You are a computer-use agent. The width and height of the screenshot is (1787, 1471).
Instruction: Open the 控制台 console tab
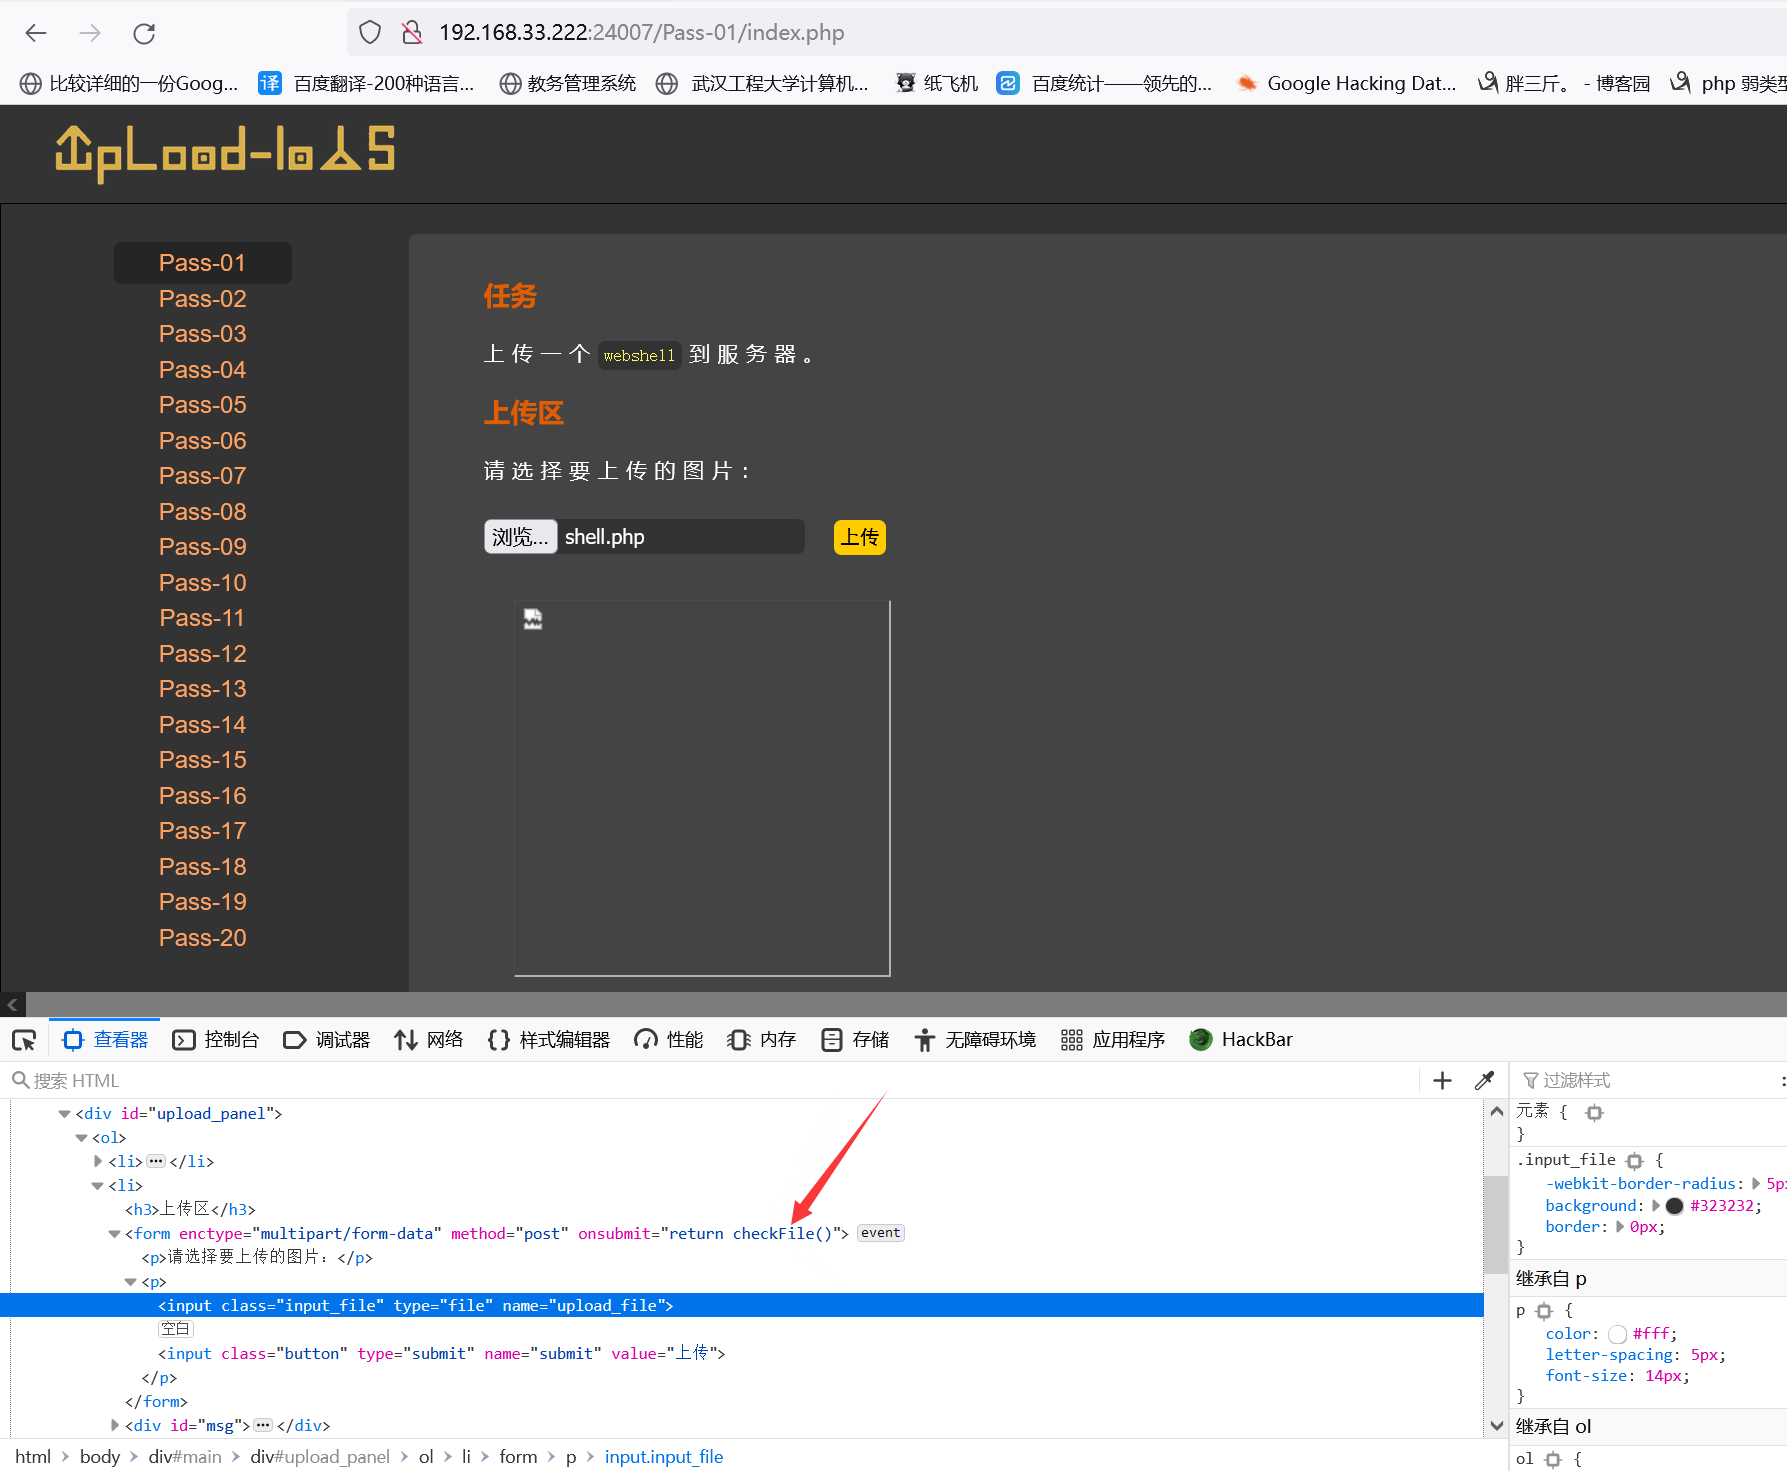(216, 1040)
